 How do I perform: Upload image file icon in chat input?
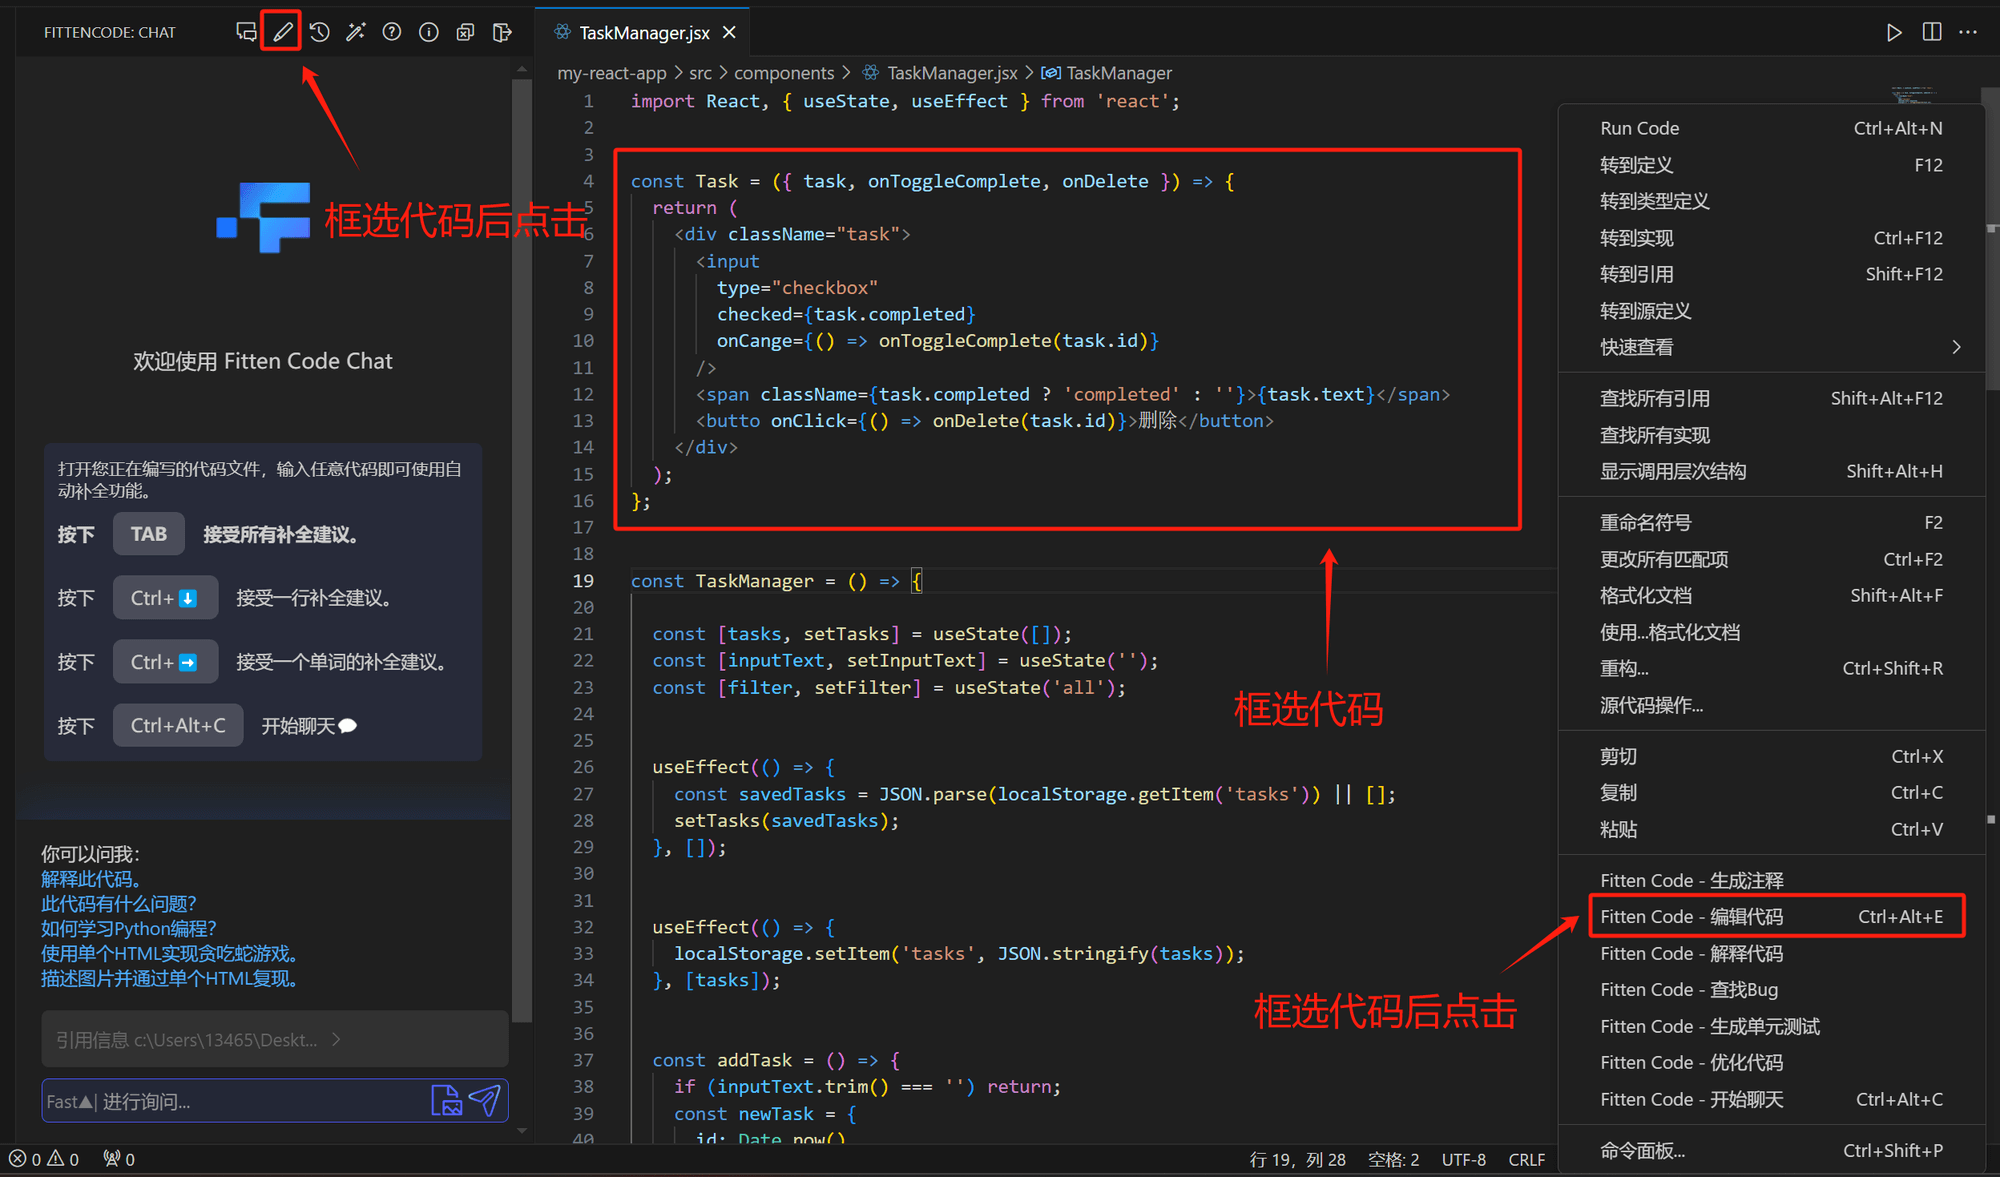(x=446, y=1100)
